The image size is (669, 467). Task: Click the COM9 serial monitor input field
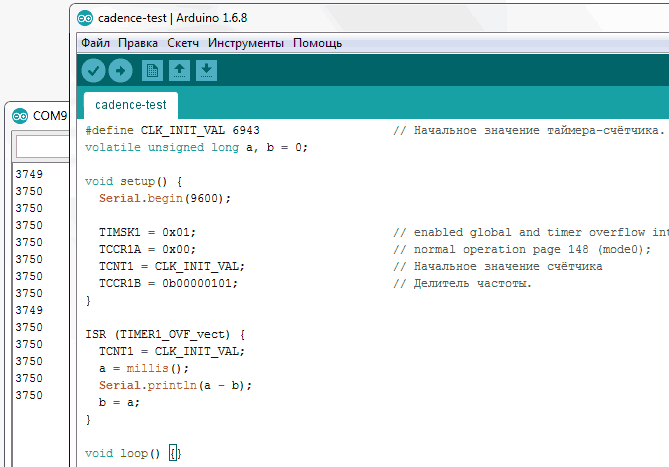click(42, 146)
